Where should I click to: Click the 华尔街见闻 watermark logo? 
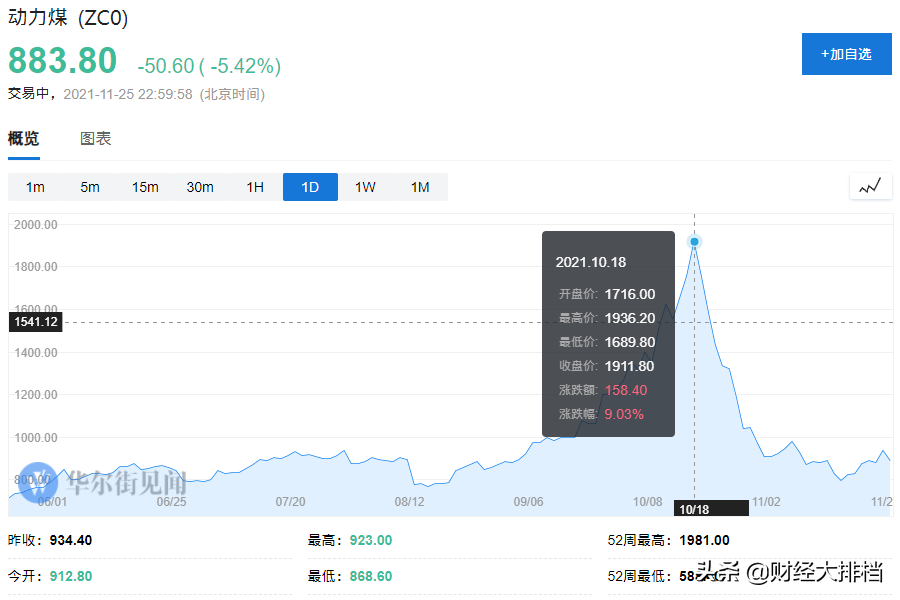pos(40,482)
